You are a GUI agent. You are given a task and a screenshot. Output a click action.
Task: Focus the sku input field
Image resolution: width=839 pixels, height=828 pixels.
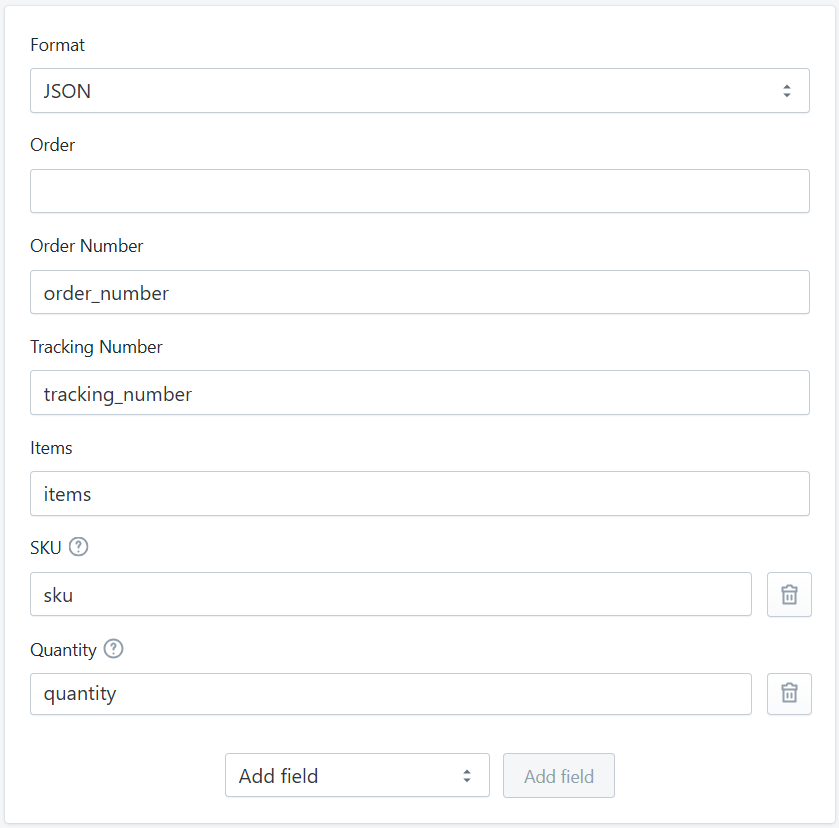[x=390, y=594]
